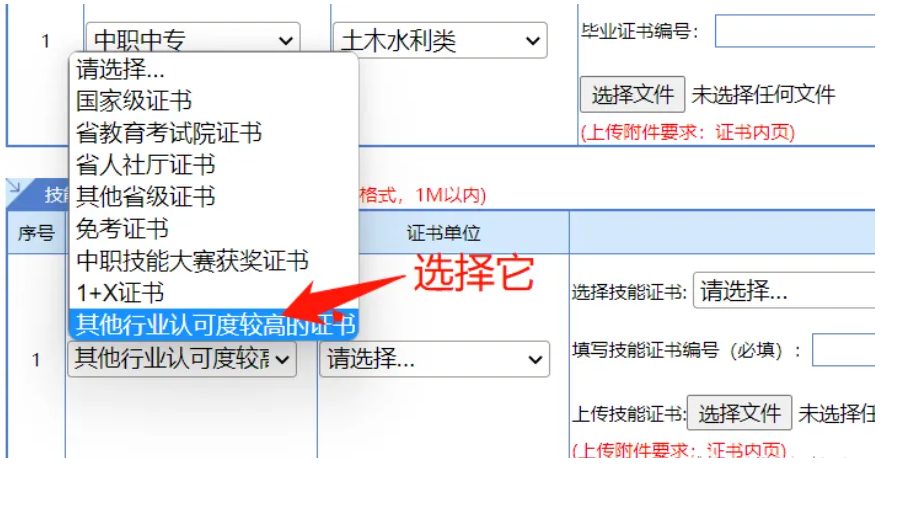Open the 选择技能证书 请选择... dropdown
The image size is (900, 510).
pyautogui.click(x=784, y=291)
